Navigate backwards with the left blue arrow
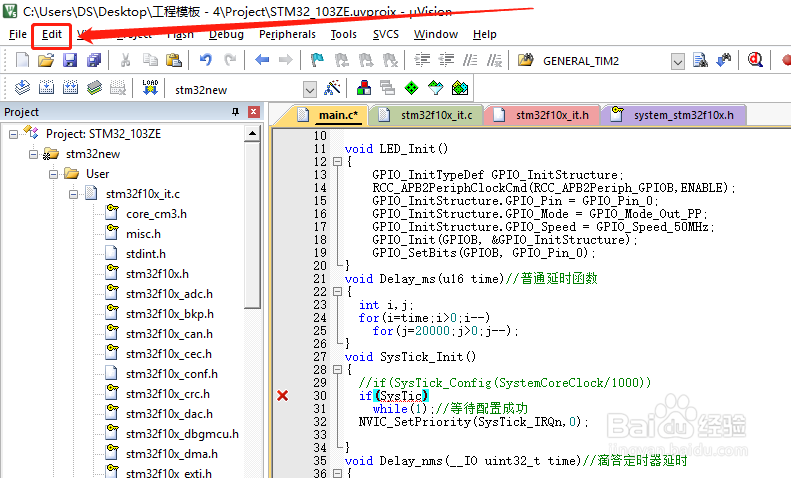The image size is (791, 478). (262, 60)
